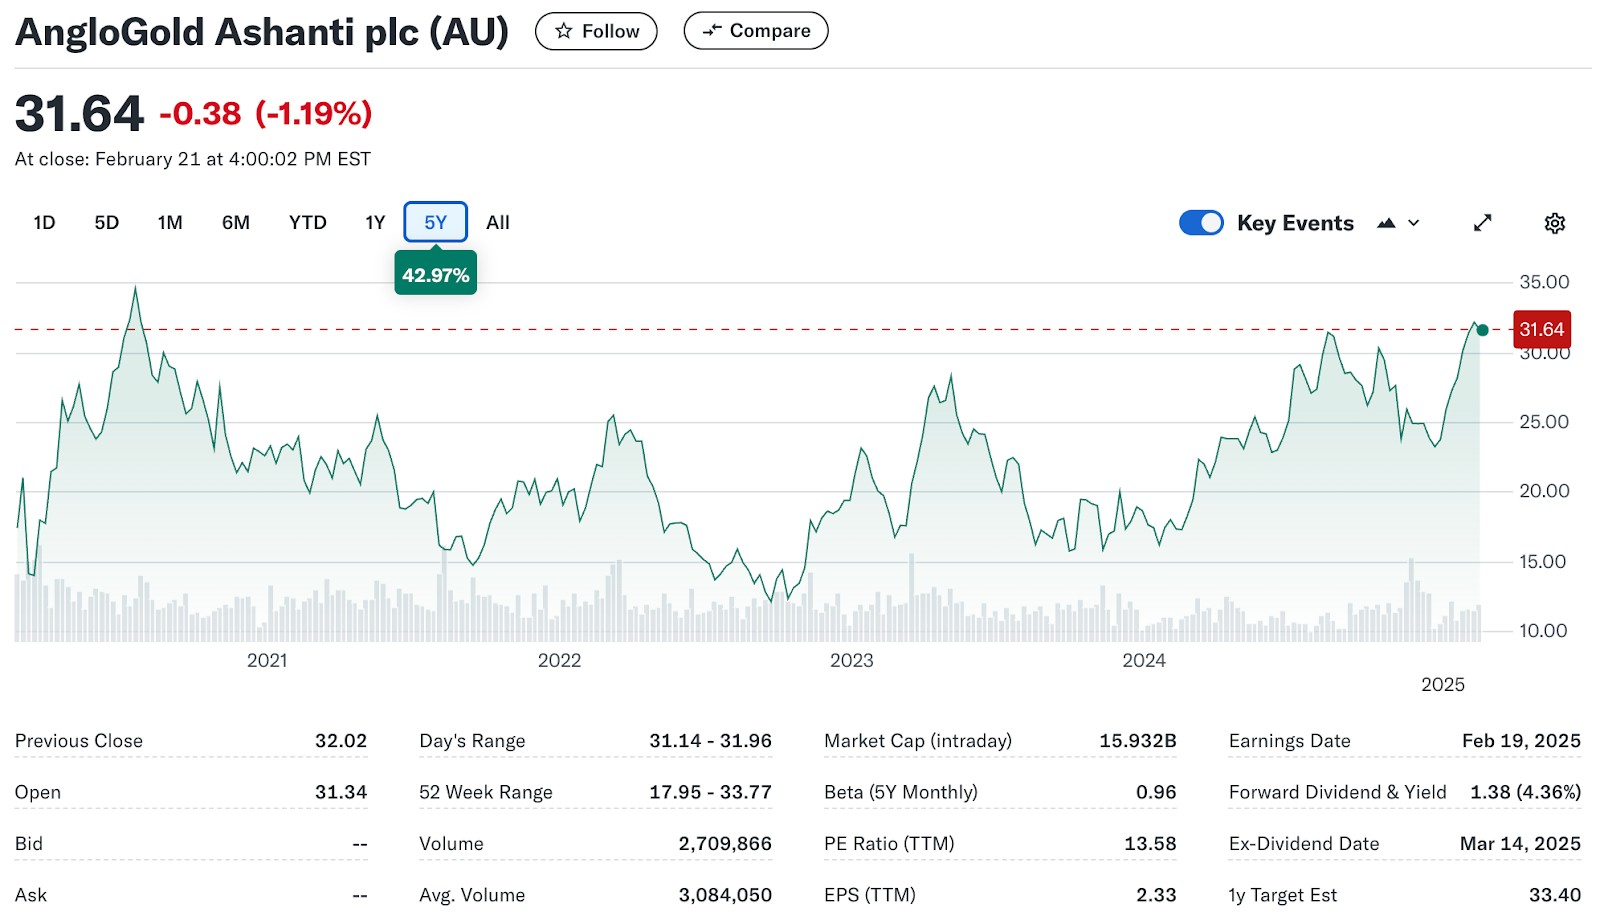Select the 6M time range
Screen dimensions: 1600x916
pos(236,222)
